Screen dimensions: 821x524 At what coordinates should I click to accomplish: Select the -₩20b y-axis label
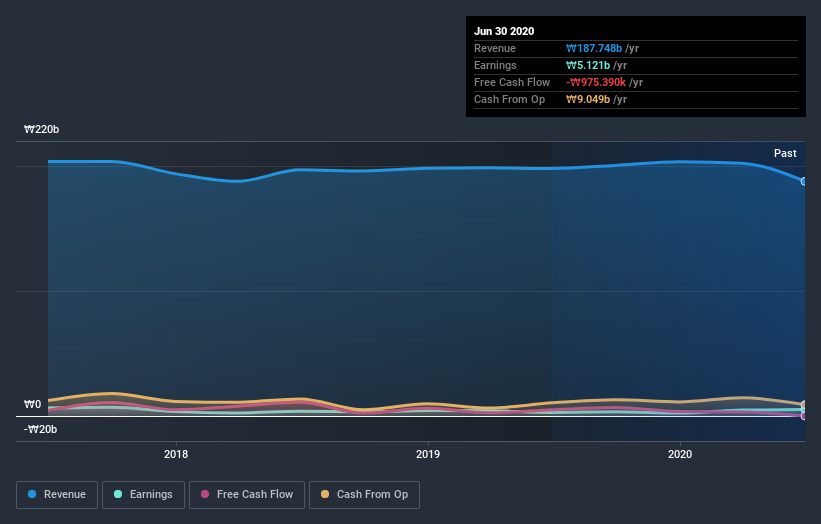coord(40,429)
